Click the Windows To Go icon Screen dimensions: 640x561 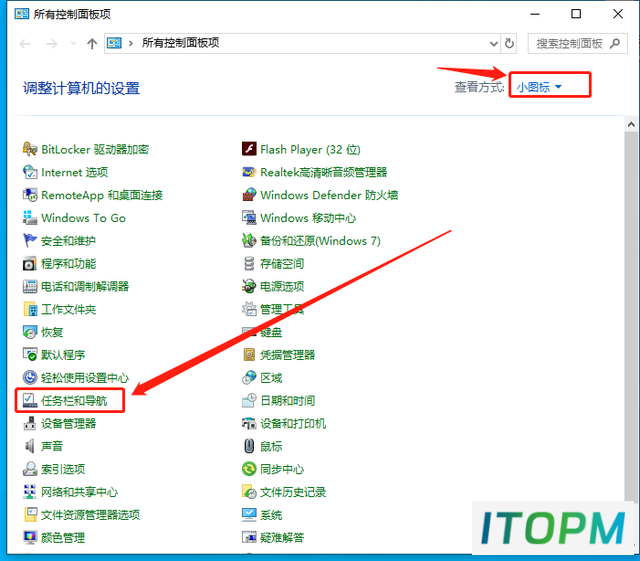click(x=30, y=218)
